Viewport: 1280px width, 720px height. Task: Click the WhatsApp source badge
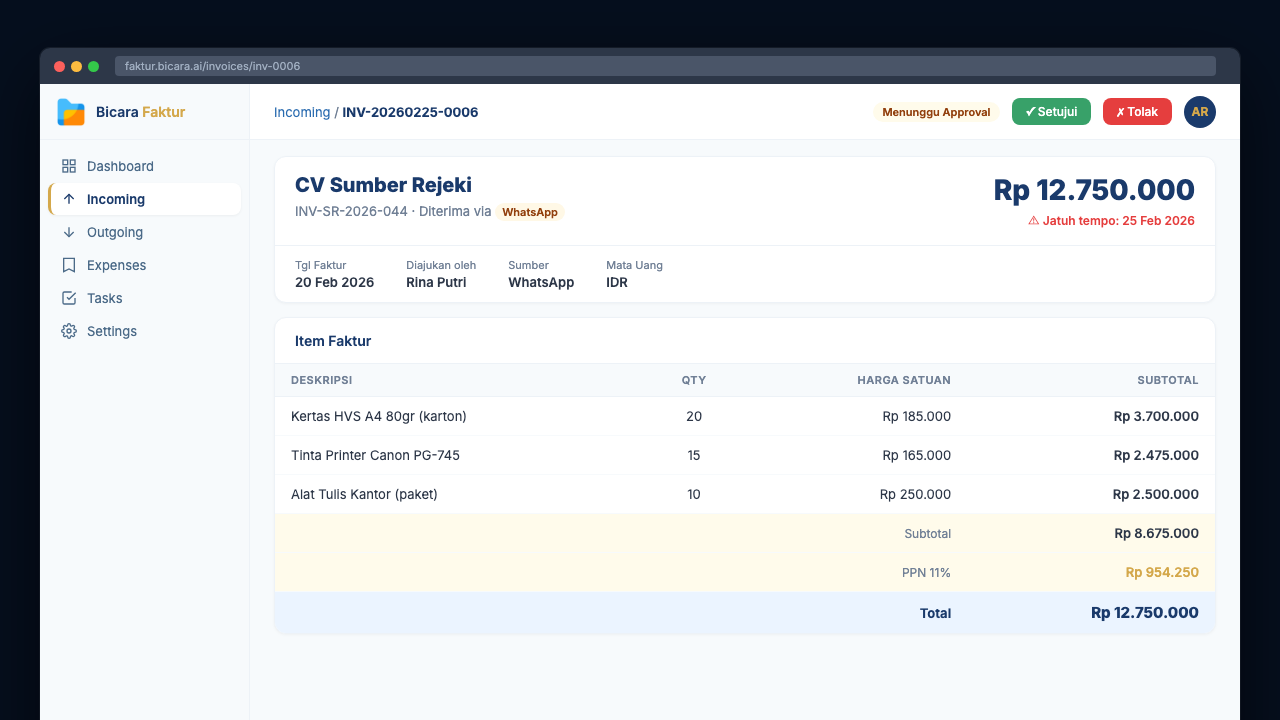(x=530, y=212)
